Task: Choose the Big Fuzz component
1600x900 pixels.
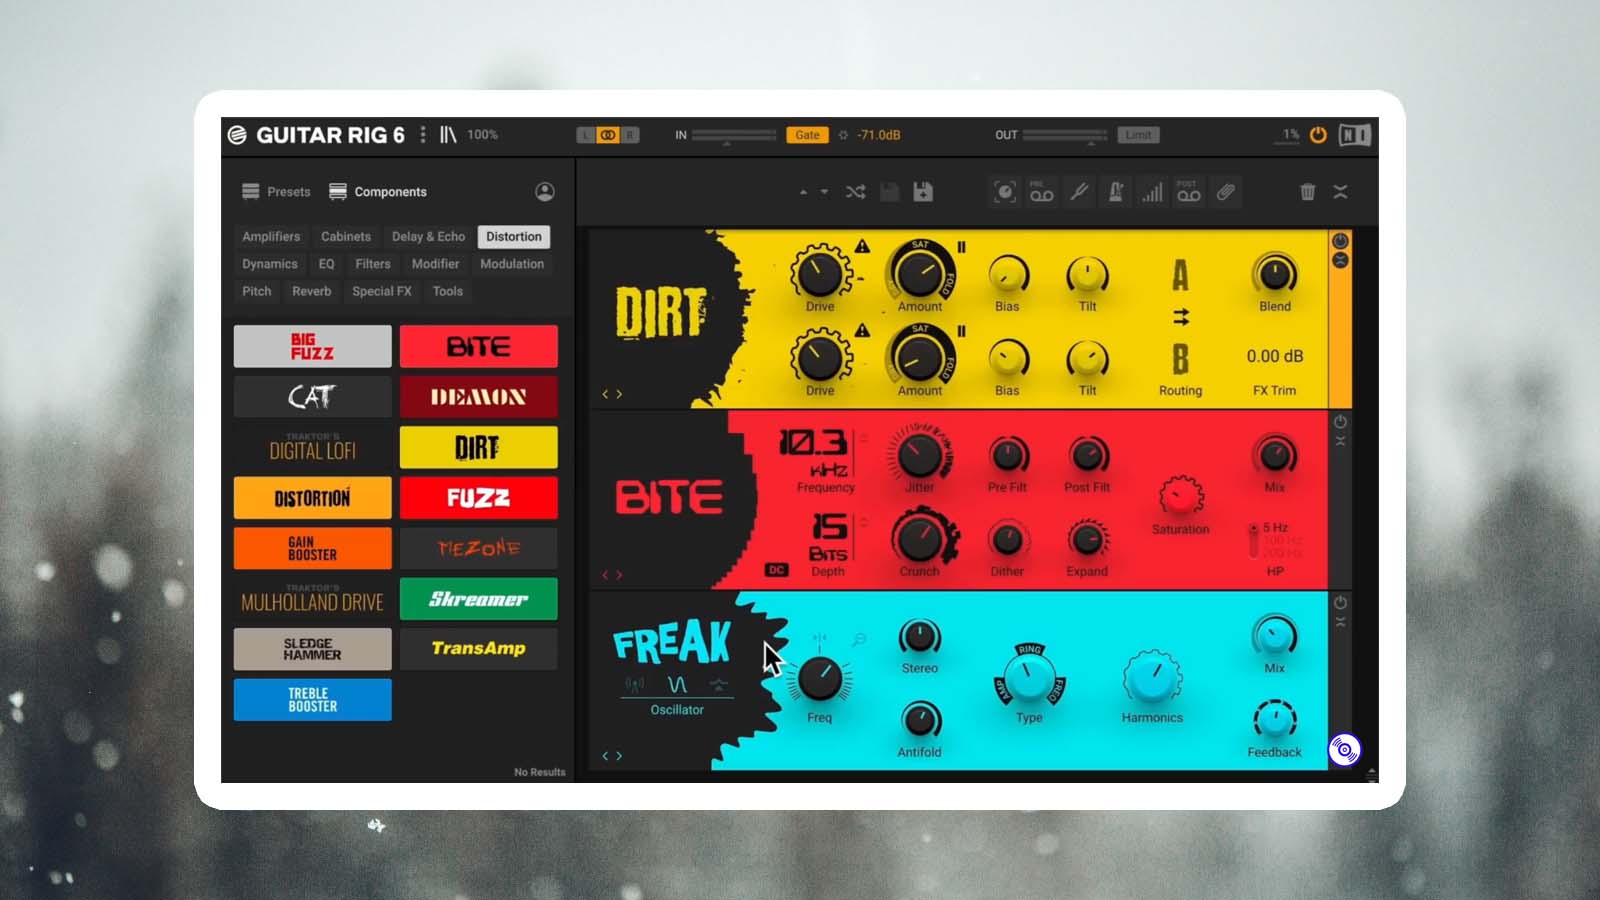Action: (313, 346)
